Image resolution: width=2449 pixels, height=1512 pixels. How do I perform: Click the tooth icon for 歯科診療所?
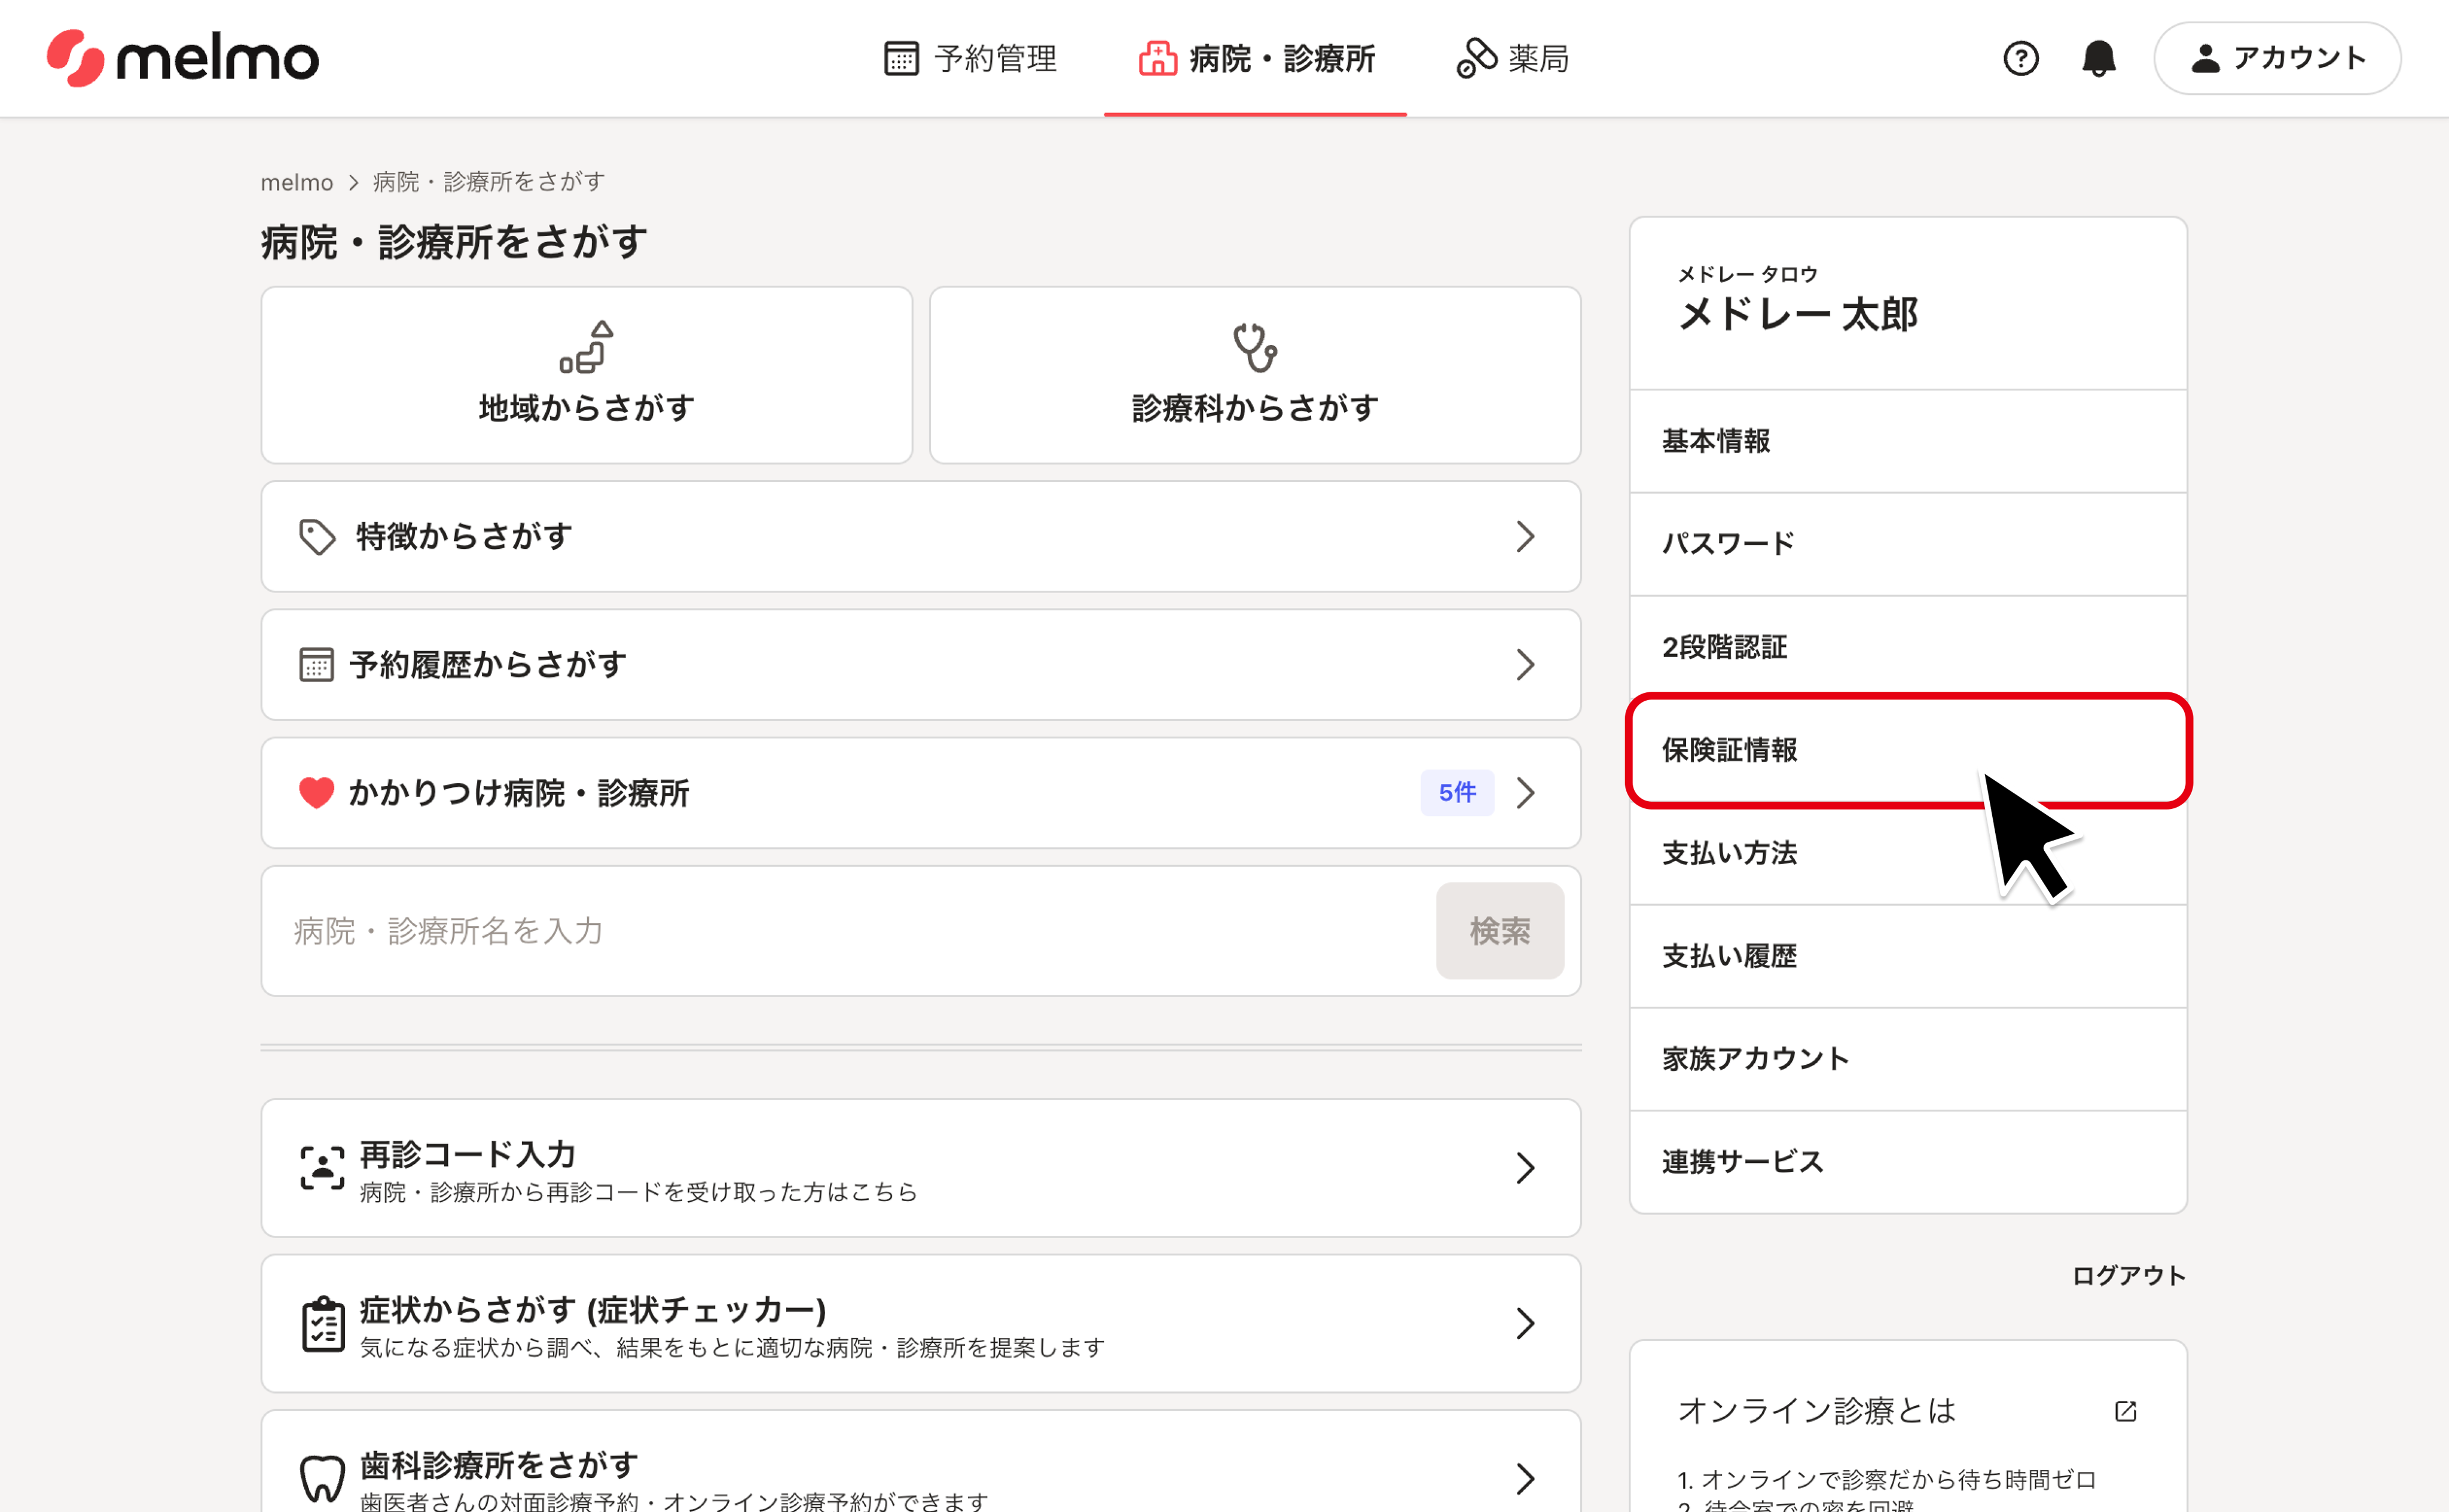[322, 1478]
